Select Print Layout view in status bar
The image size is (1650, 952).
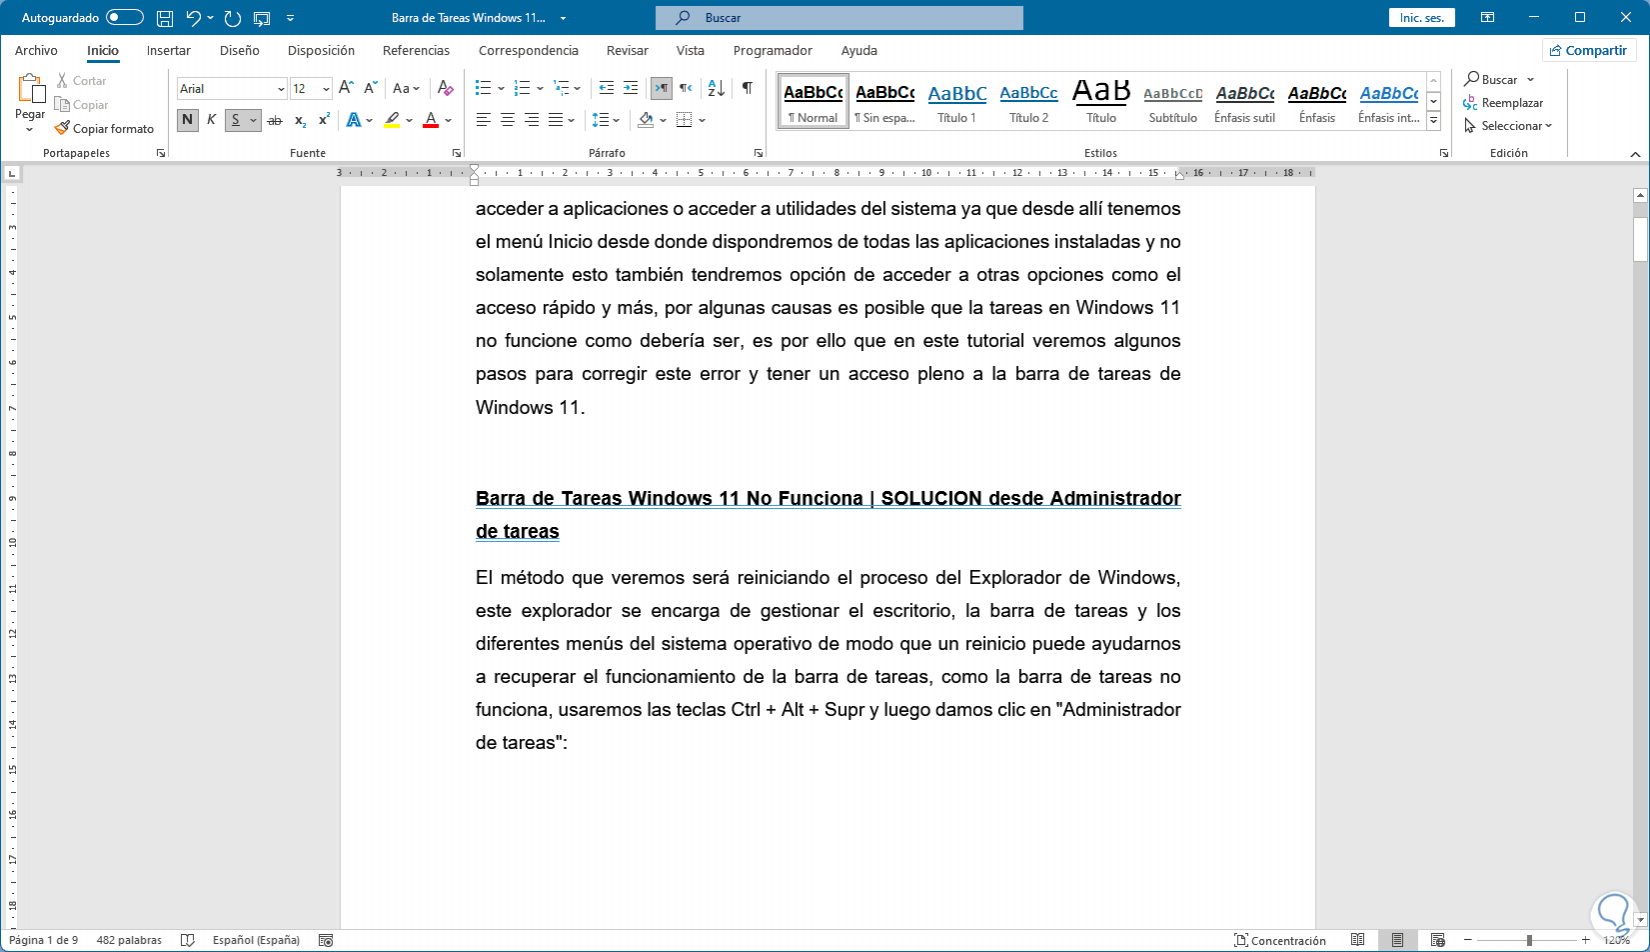pos(1397,940)
